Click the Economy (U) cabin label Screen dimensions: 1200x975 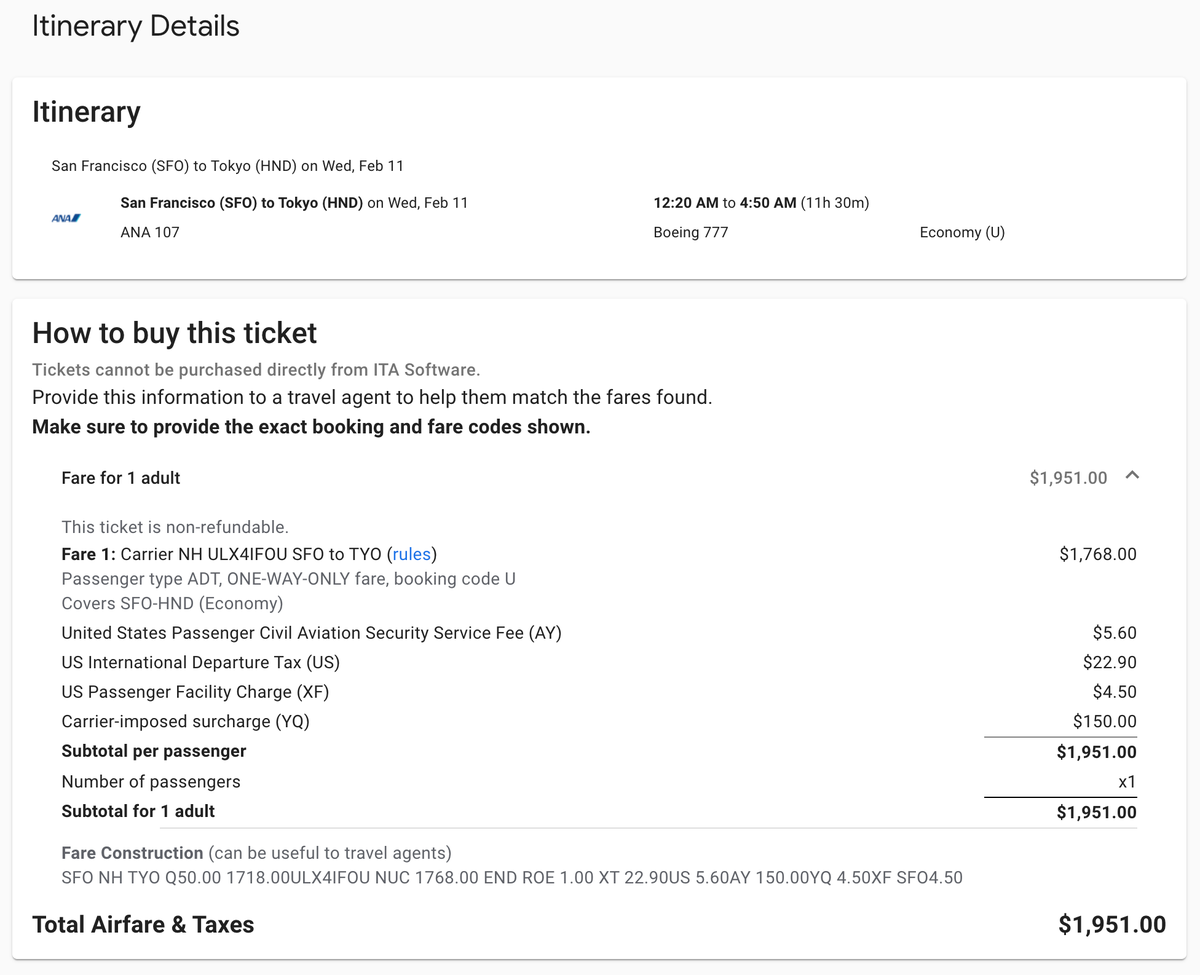(x=962, y=232)
